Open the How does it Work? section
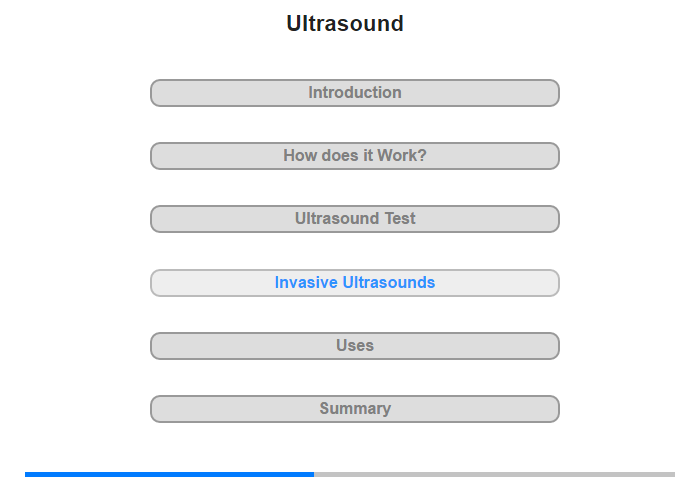The width and height of the screenshot is (700, 480). tap(354, 156)
